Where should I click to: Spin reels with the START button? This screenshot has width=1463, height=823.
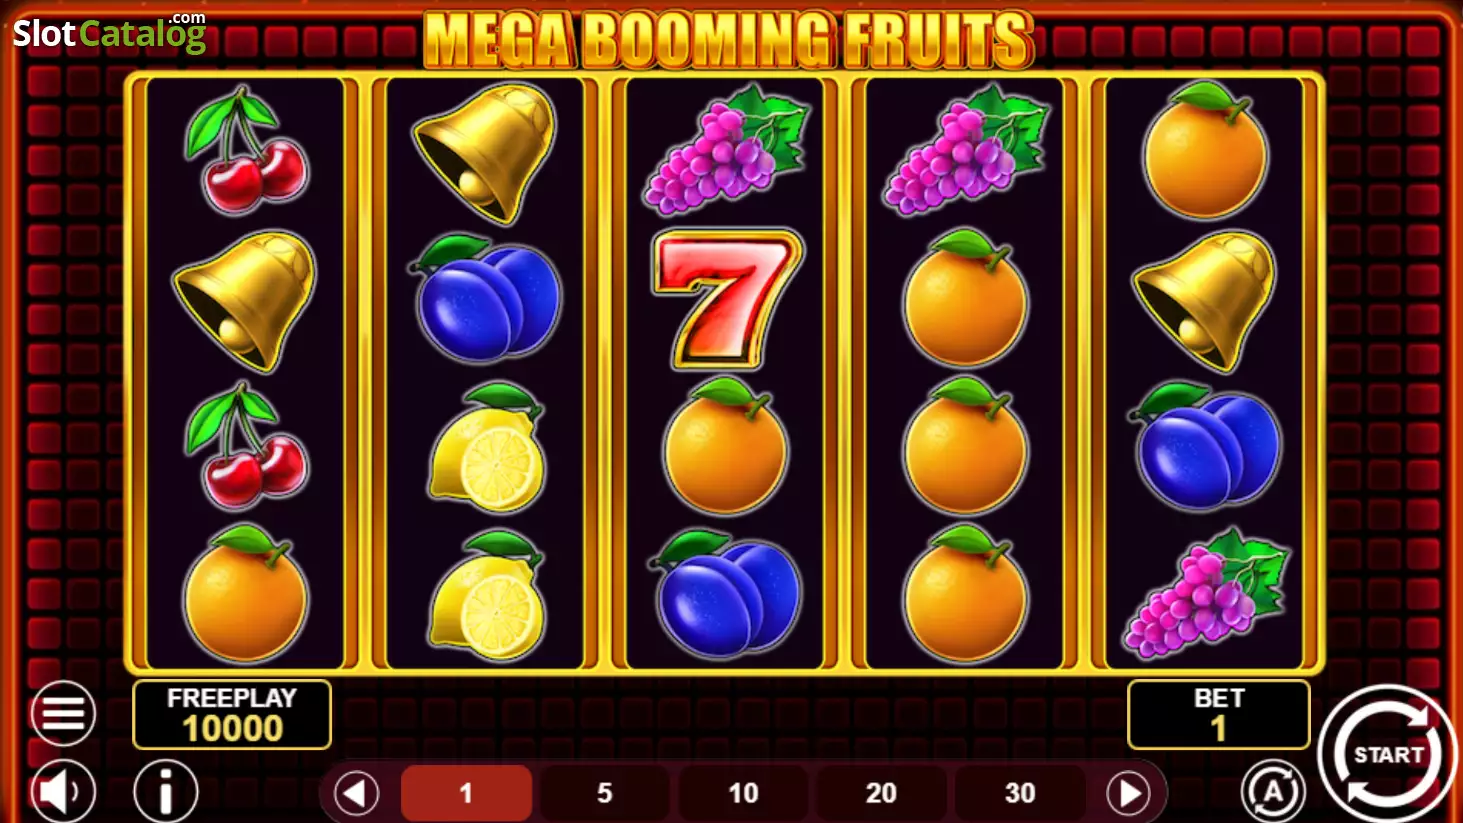pyautogui.click(x=1387, y=754)
